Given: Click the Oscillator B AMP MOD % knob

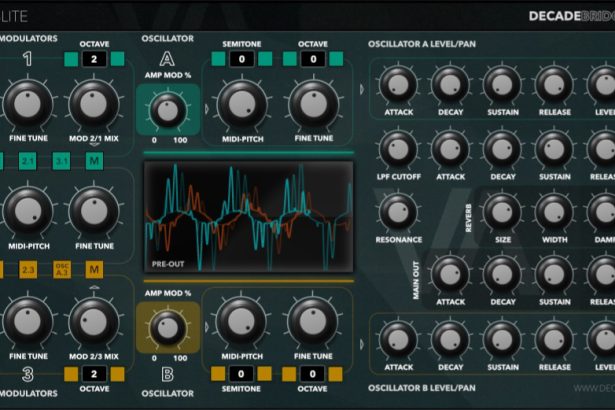Looking at the screenshot, I should (x=167, y=324).
